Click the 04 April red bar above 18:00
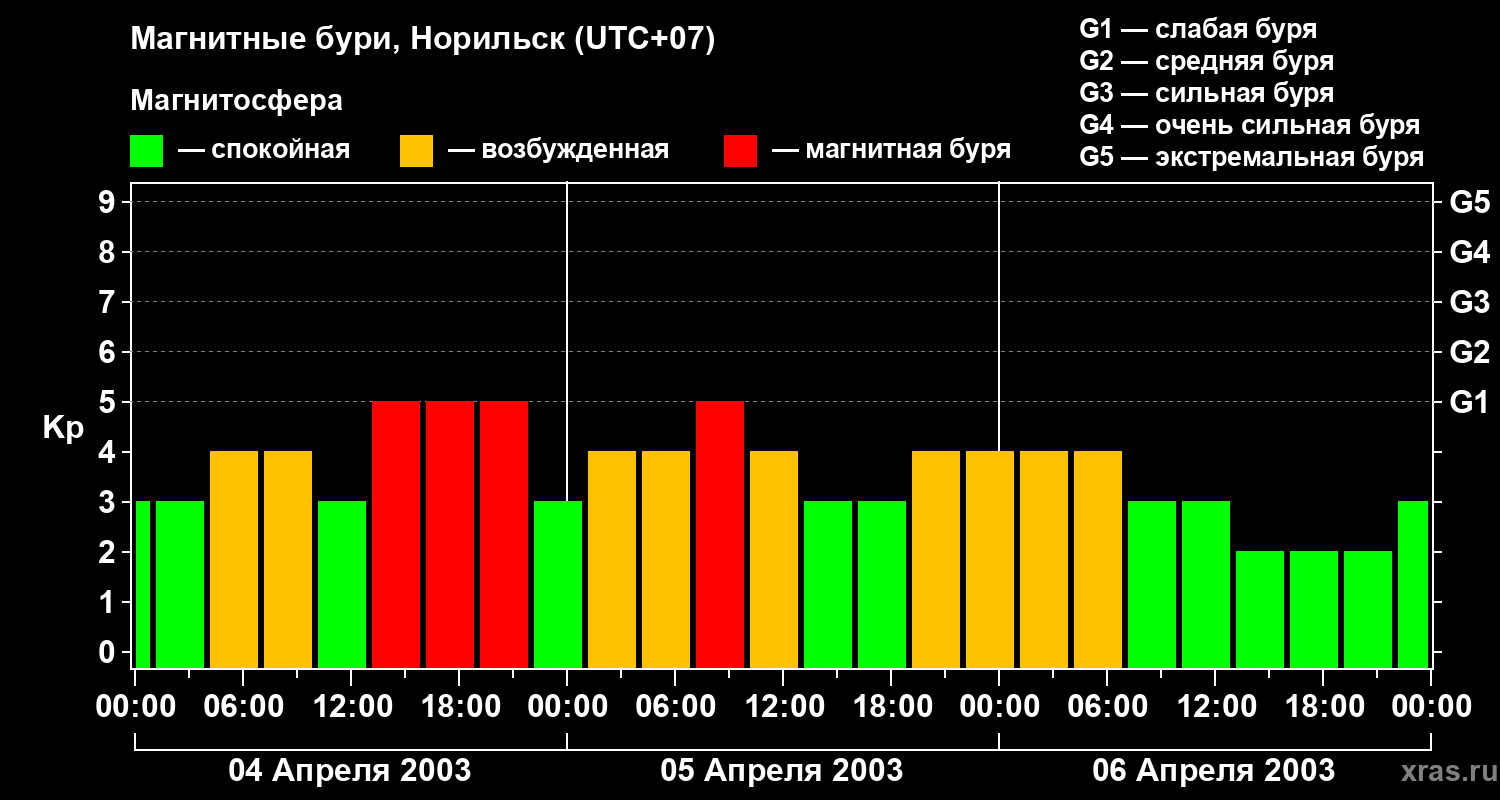 pos(450,534)
